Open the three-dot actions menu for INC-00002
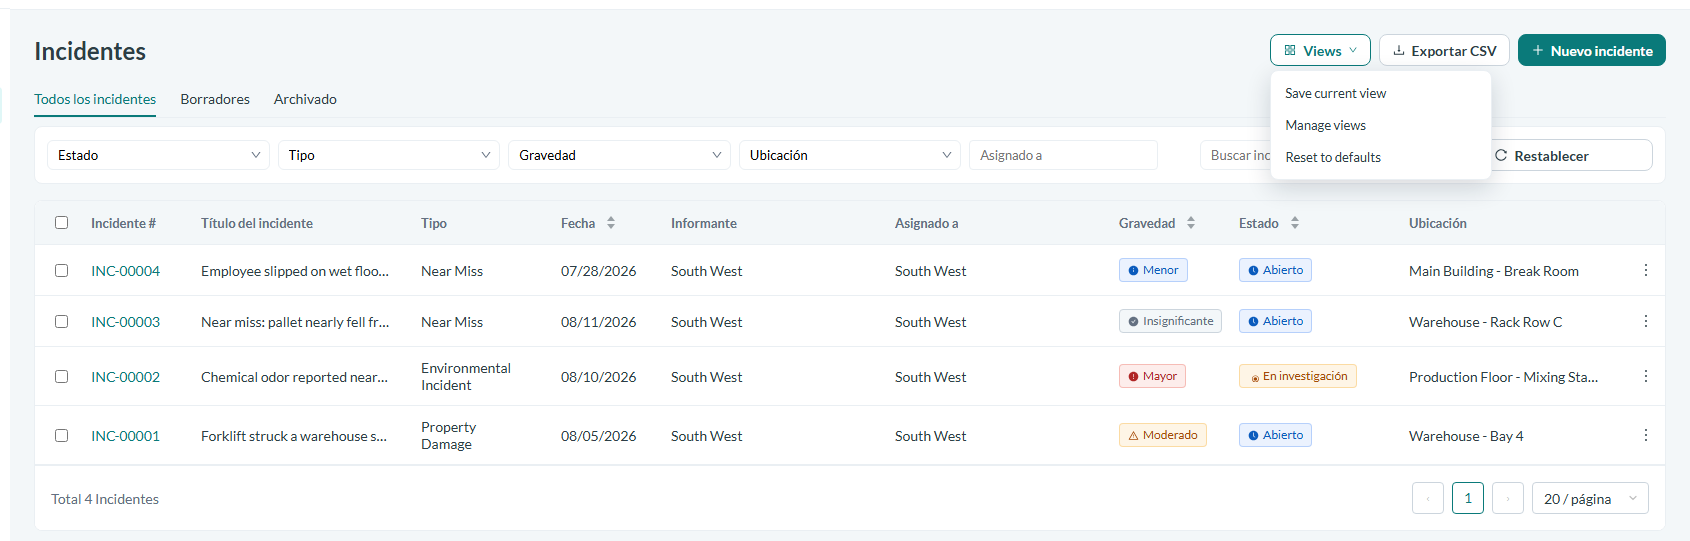Screen dimensions: 1690x541 1645,376
